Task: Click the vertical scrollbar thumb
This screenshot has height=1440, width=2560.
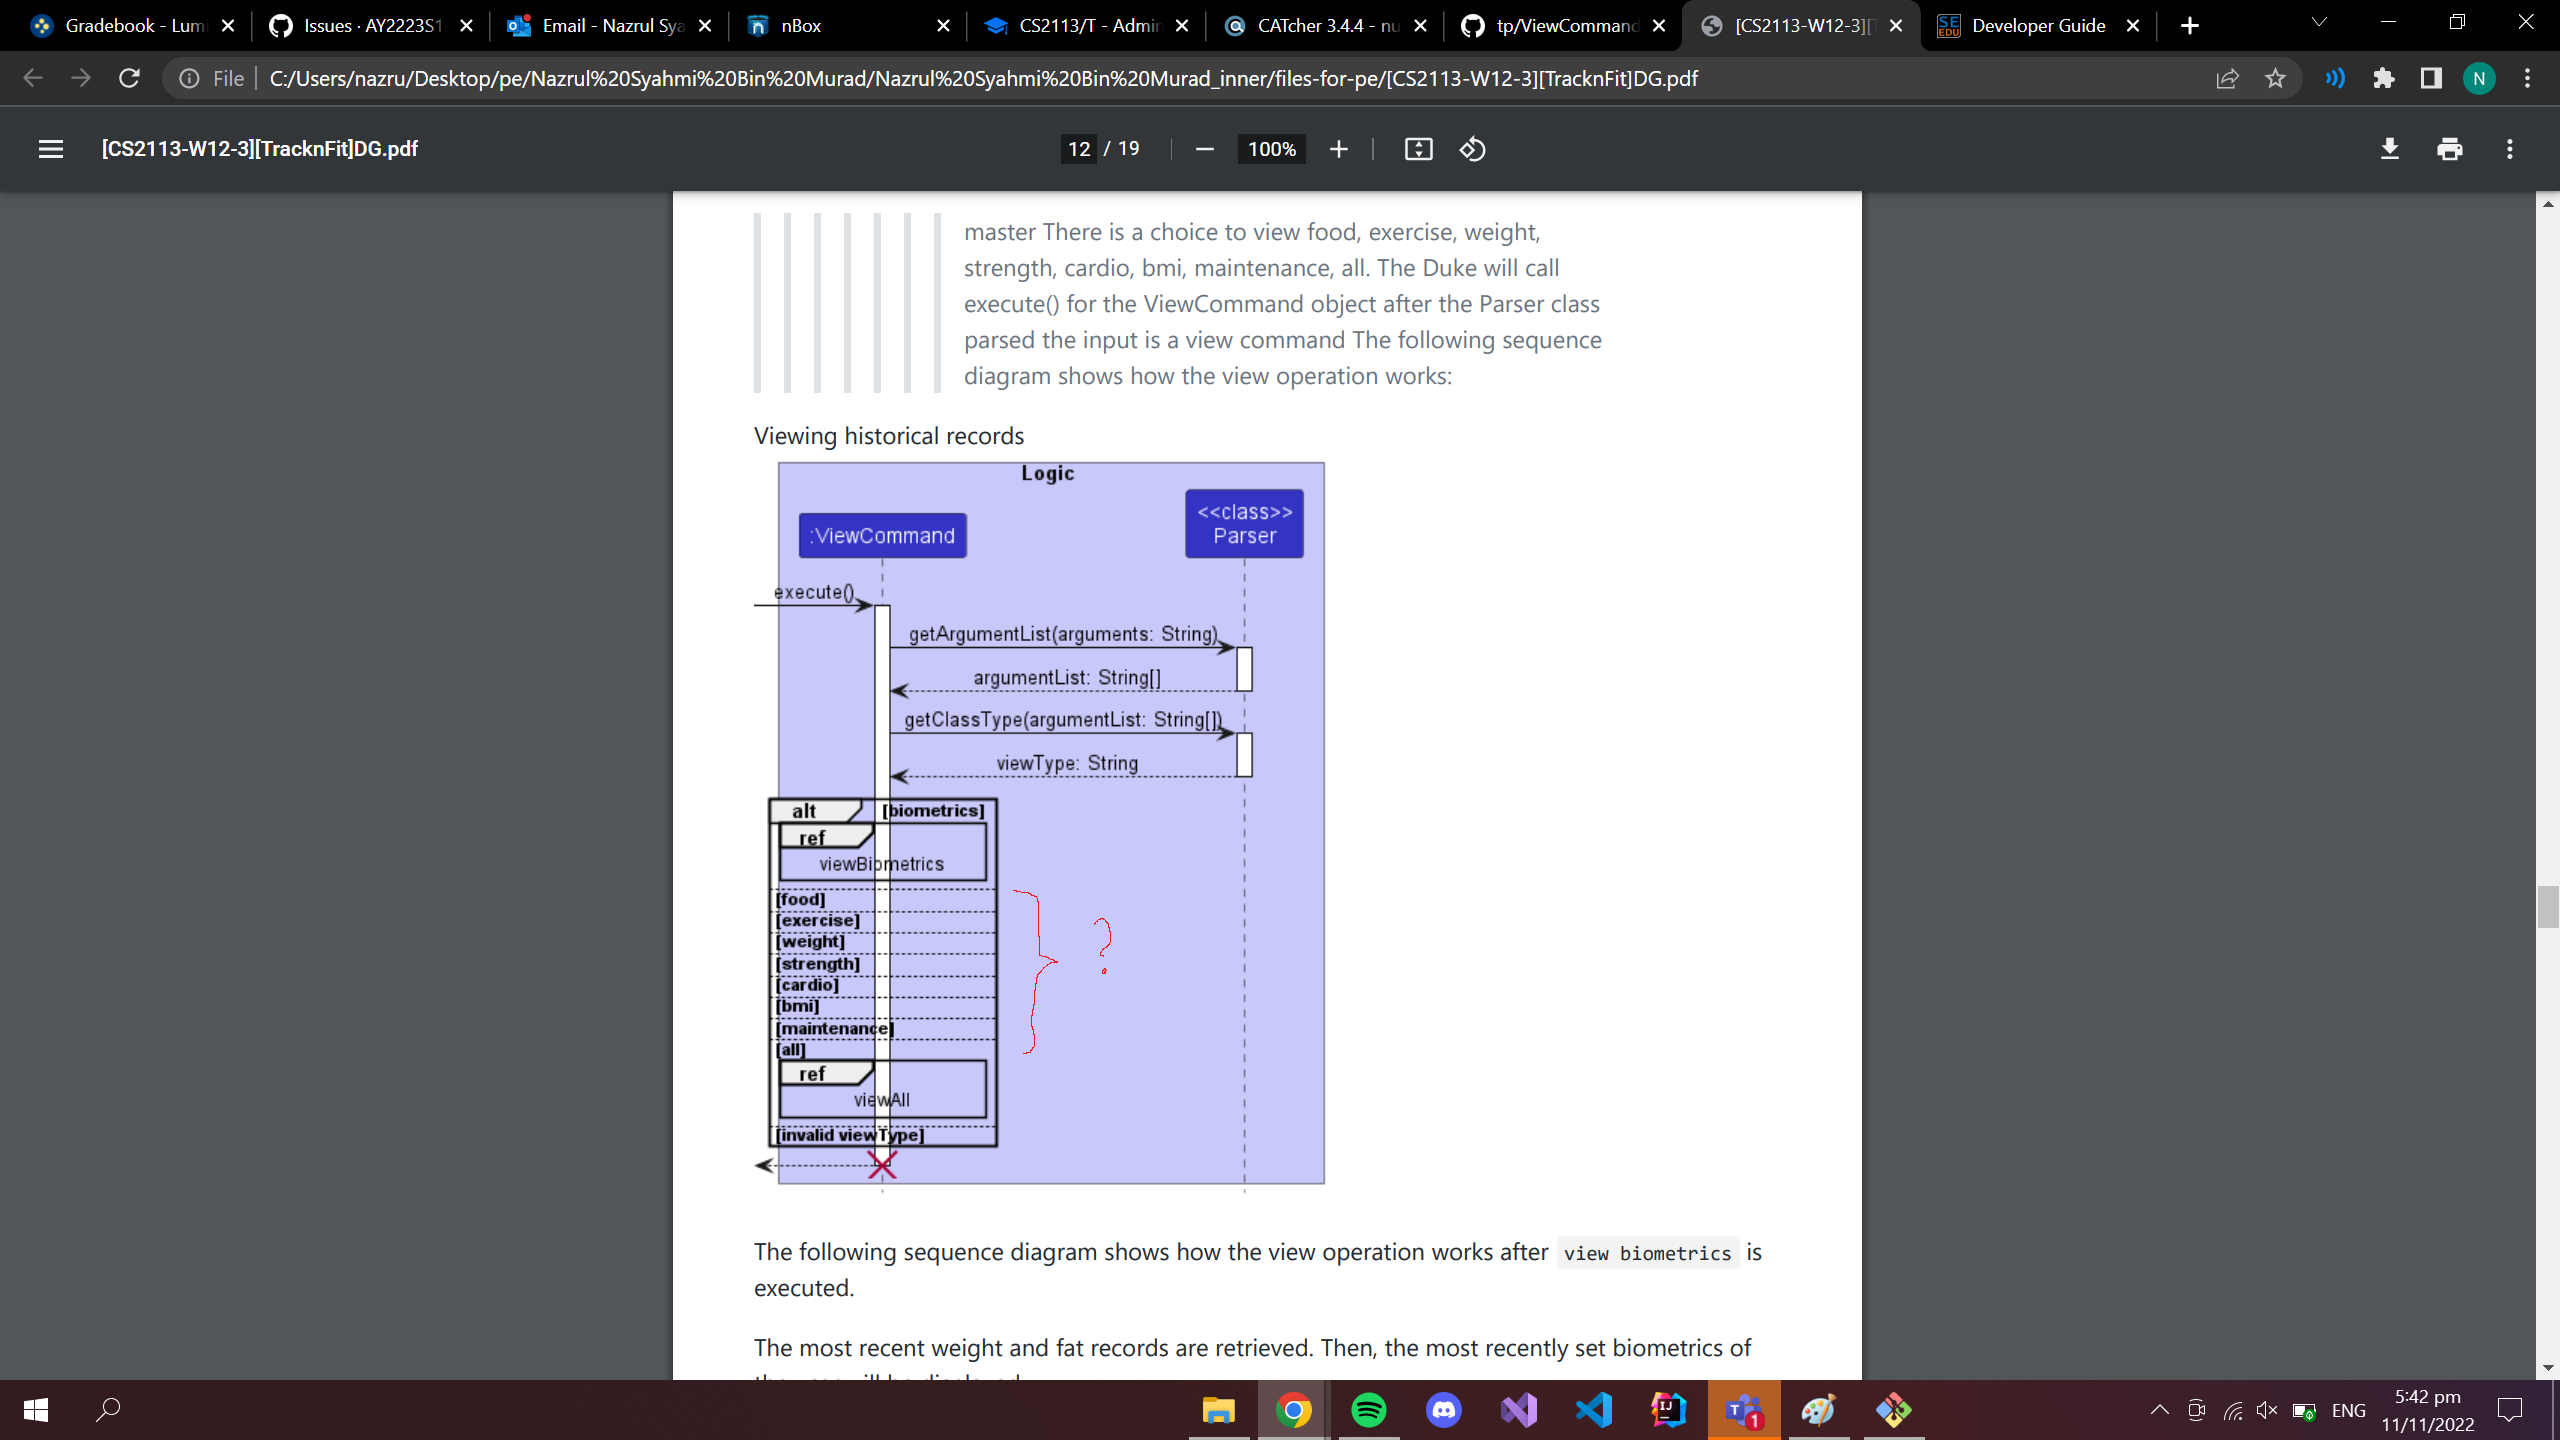Action: point(2547,906)
